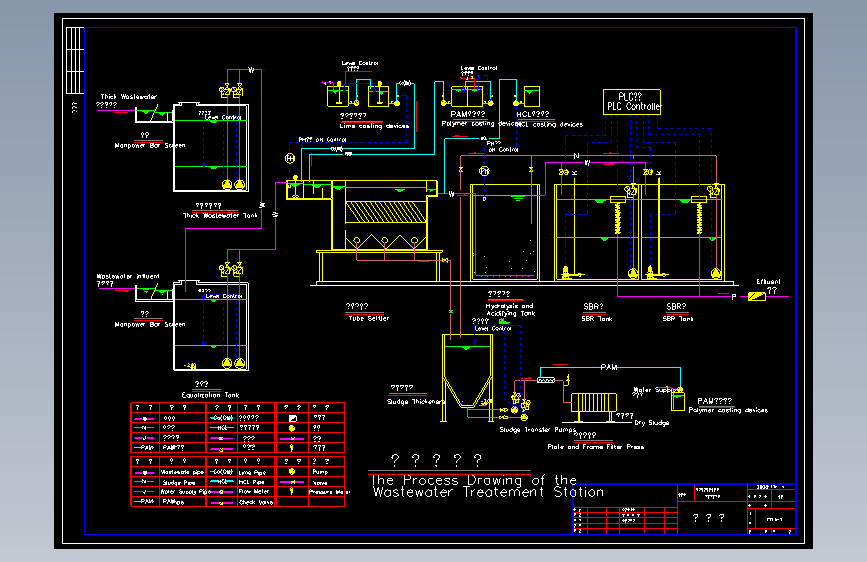Image resolution: width=867 pixels, height=562 pixels.
Task: Select the pump symbol in the English legend
Action: pyautogui.click(x=292, y=472)
